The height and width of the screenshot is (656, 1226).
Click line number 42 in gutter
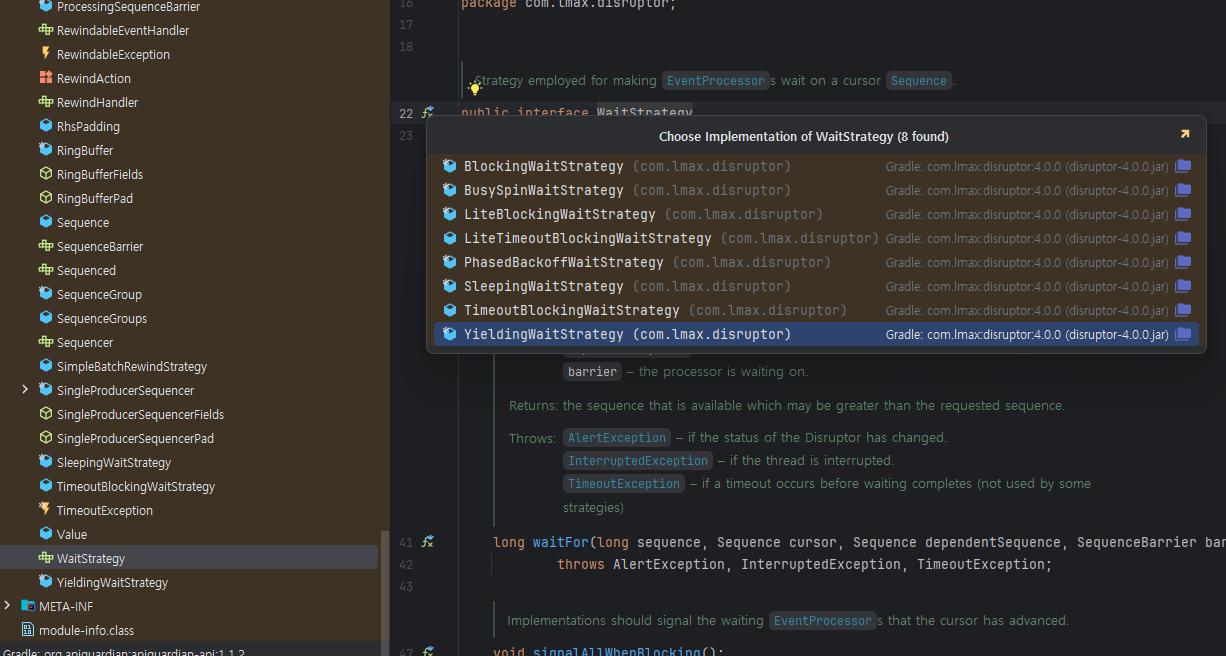[405, 565]
